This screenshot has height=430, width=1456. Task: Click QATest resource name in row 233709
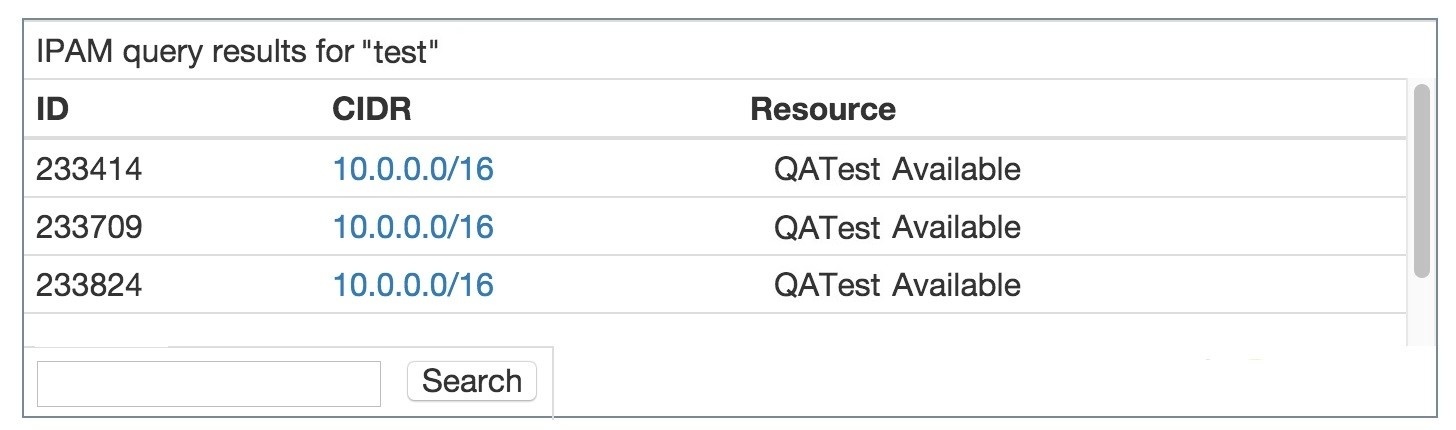[x=827, y=227]
